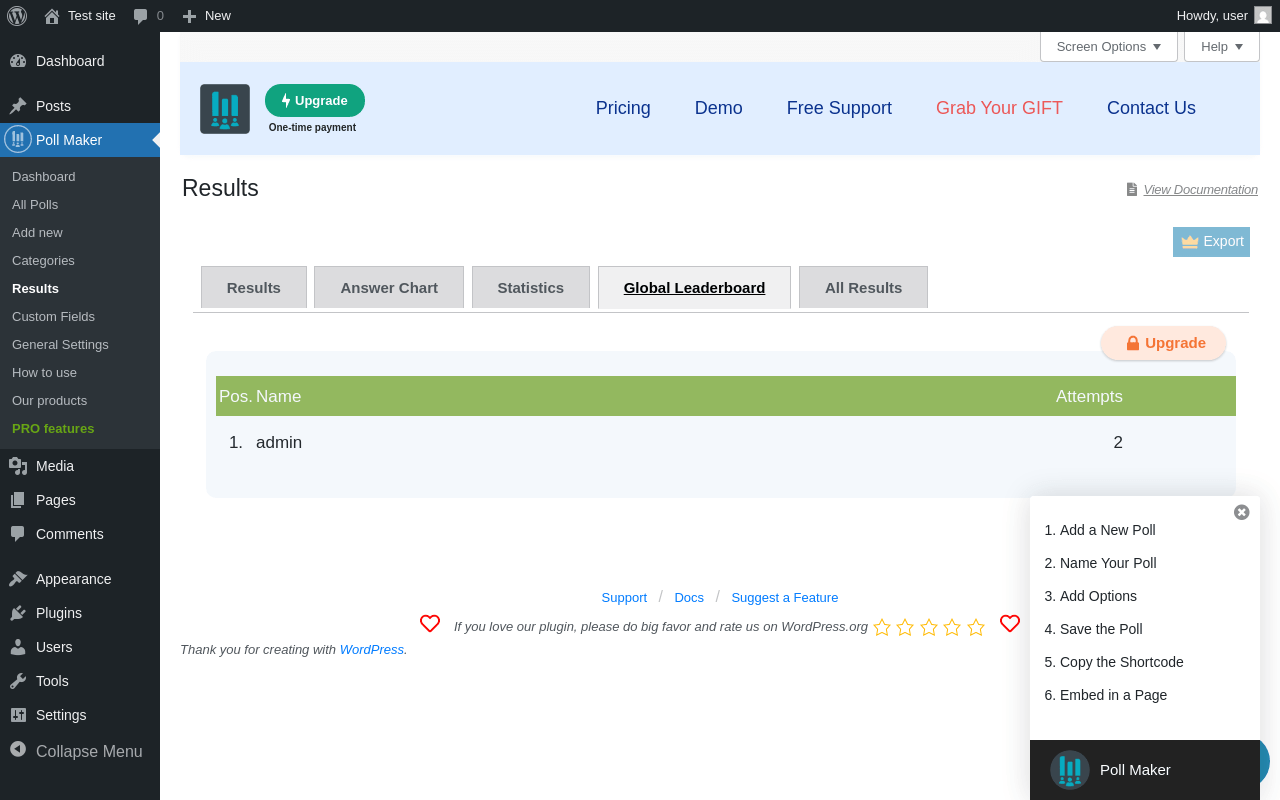The width and height of the screenshot is (1280, 800).
Task: Open the All Results tab
Action: (864, 288)
